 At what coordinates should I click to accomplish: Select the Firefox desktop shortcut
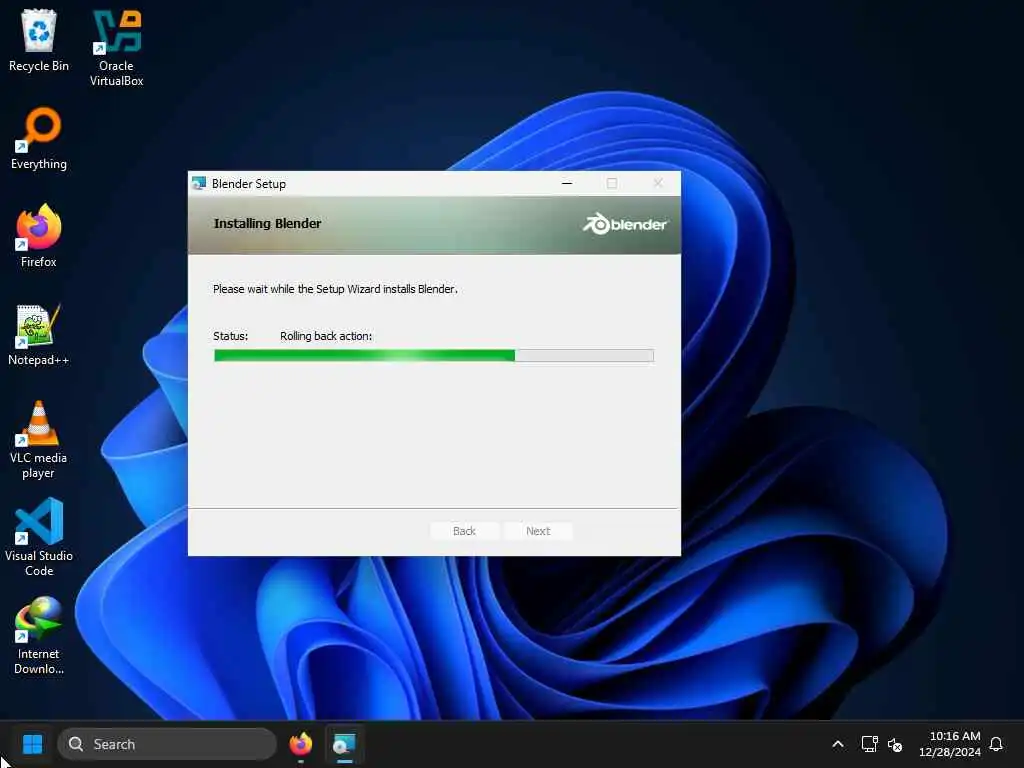click(39, 236)
